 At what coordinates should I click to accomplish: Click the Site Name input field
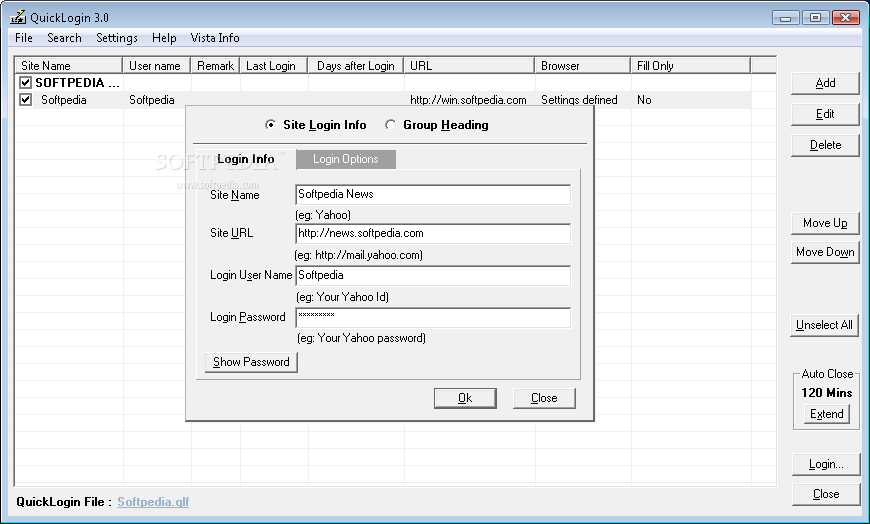tap(433, 194)
